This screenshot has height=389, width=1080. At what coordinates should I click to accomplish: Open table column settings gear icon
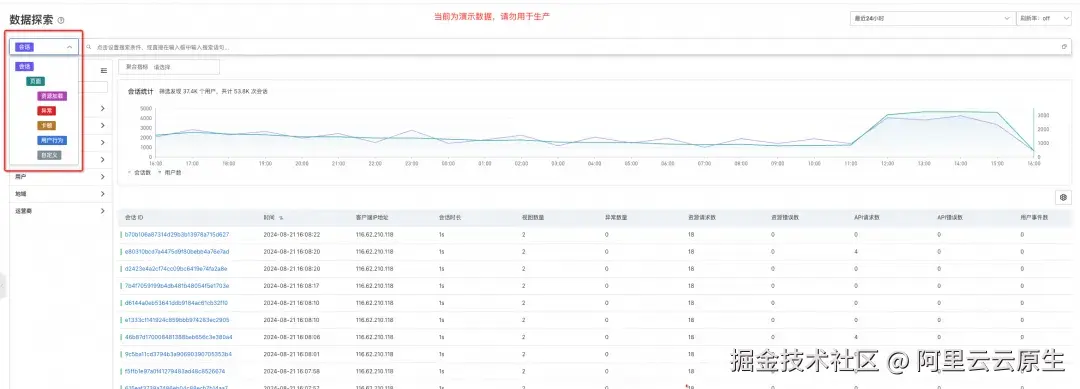(x=1063, y=197)
